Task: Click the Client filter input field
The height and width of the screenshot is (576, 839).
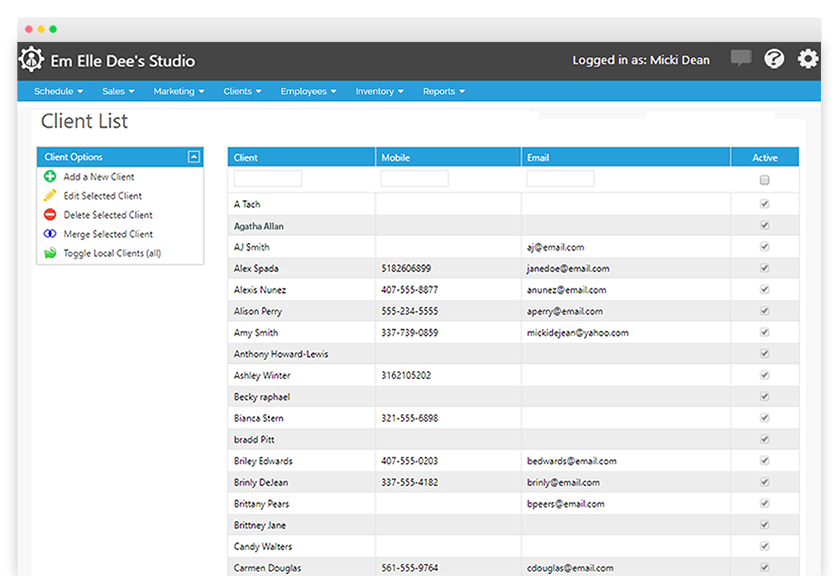Action: point(268,178)
